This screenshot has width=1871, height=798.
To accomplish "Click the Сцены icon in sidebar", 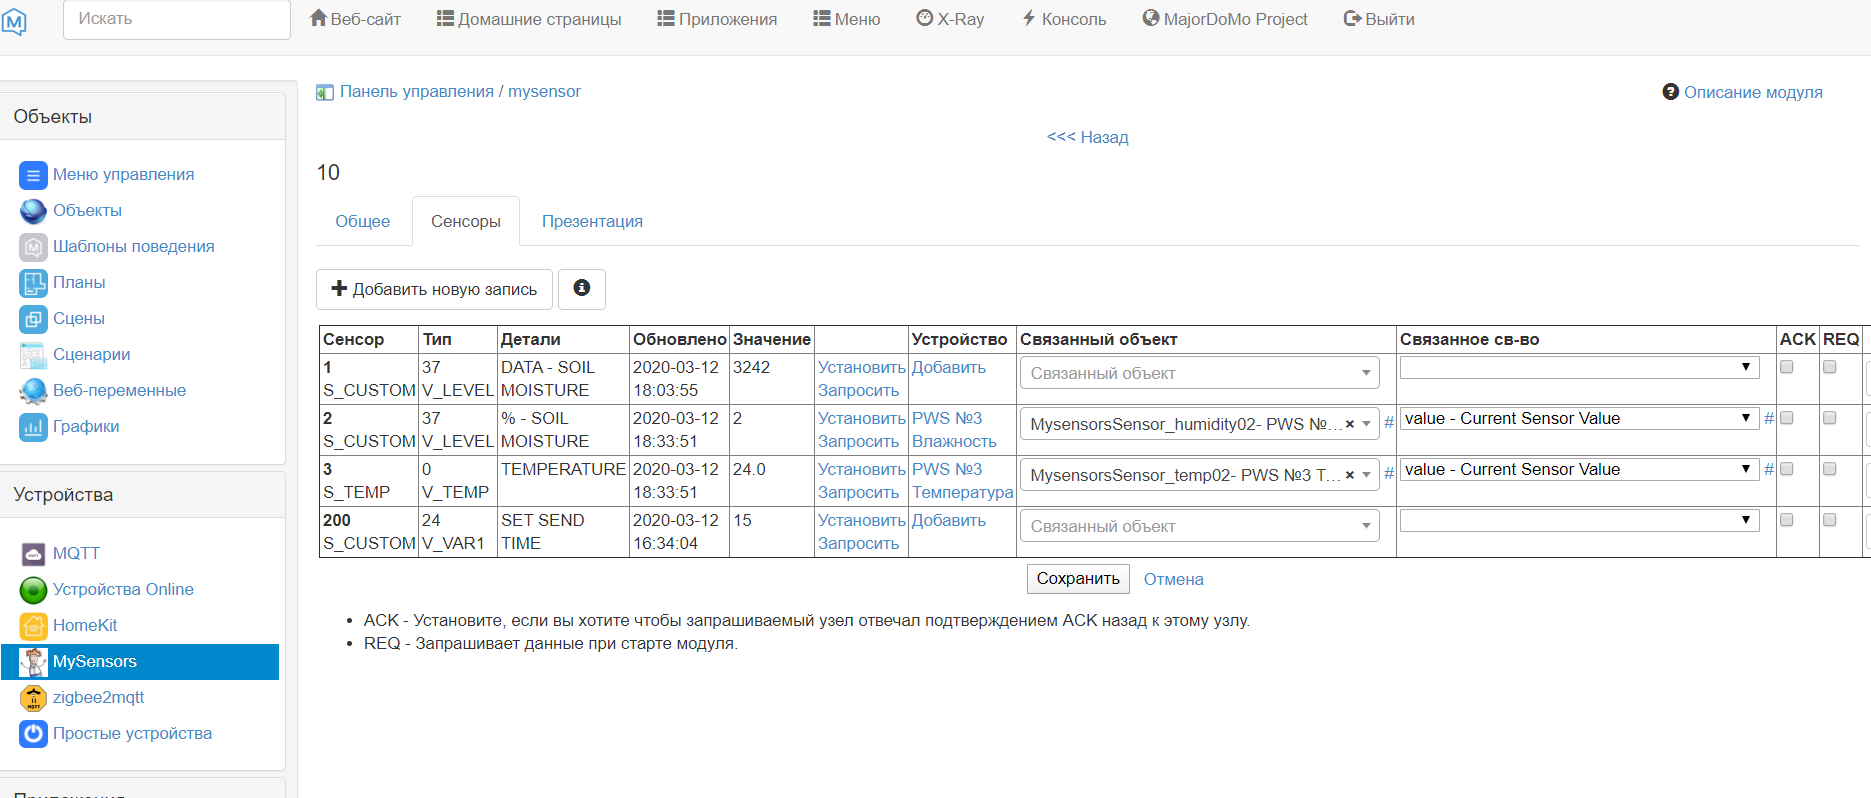I will coord(33,319).
